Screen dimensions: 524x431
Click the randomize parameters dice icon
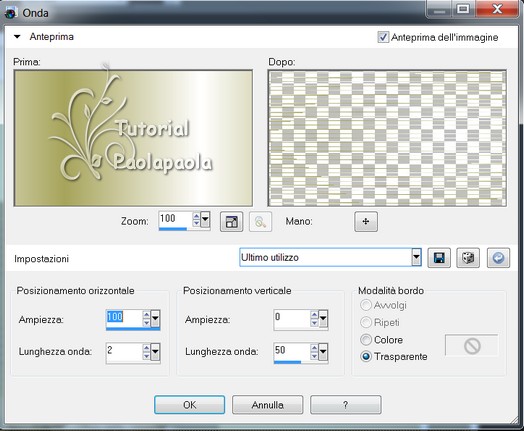point(468,258)
